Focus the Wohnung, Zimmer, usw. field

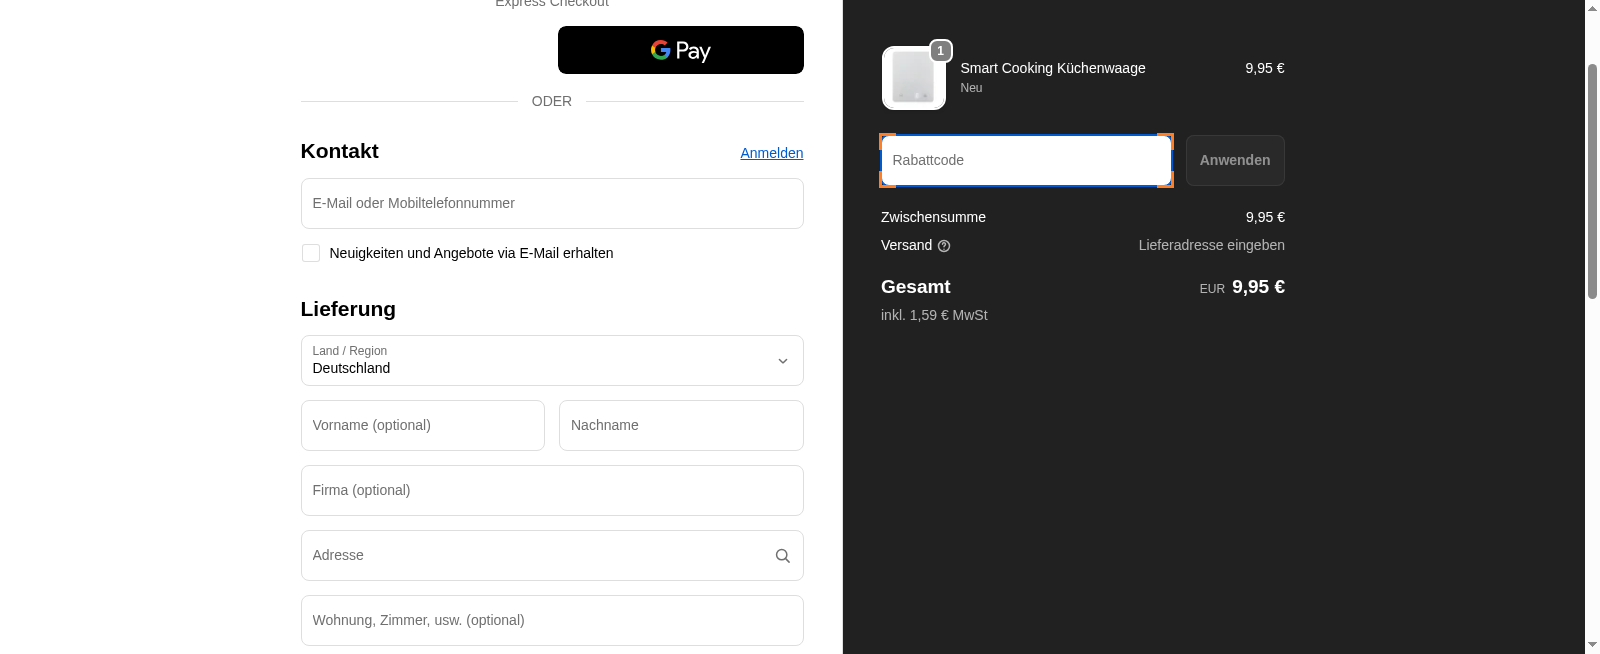coord(552,620)
